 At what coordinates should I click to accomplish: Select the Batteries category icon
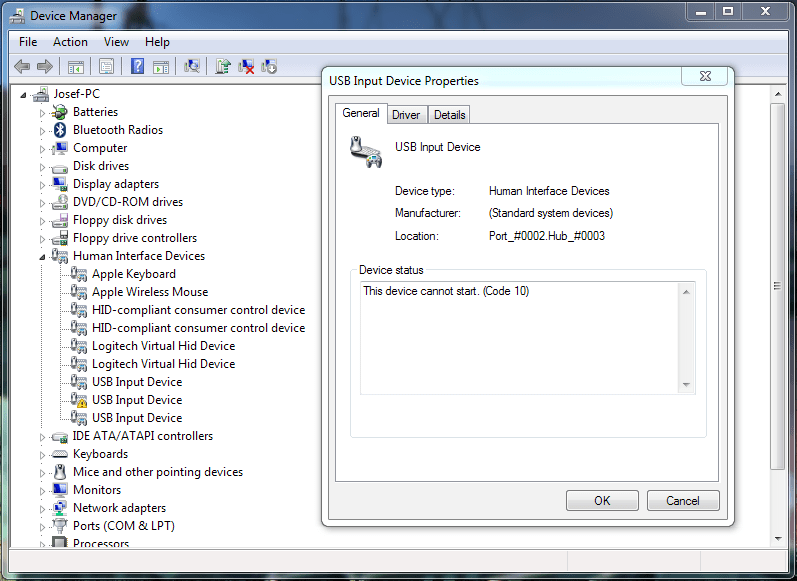click(x=60, y=112)
